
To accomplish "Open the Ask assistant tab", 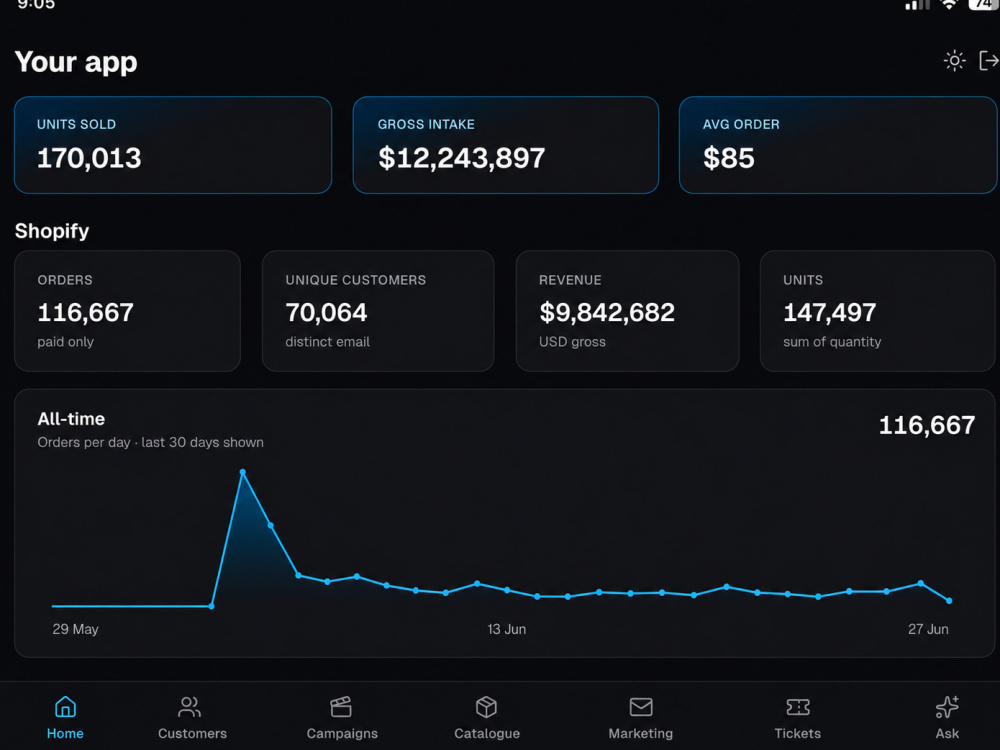I will point(947,717).
